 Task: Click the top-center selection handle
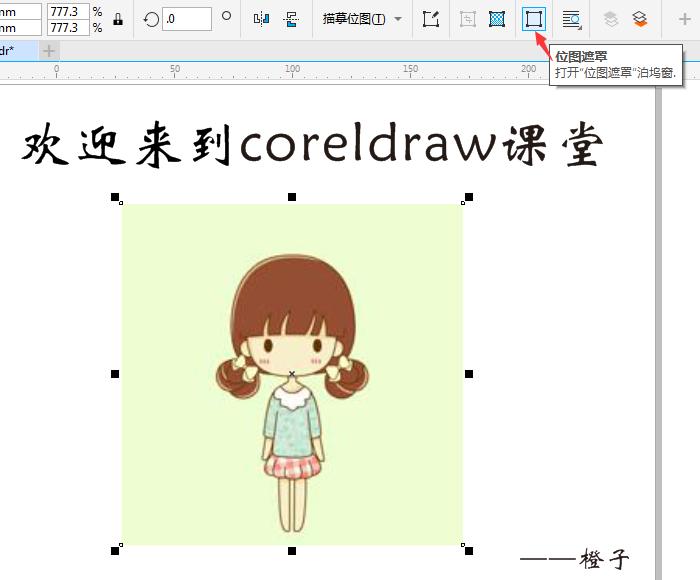point(292,197)
